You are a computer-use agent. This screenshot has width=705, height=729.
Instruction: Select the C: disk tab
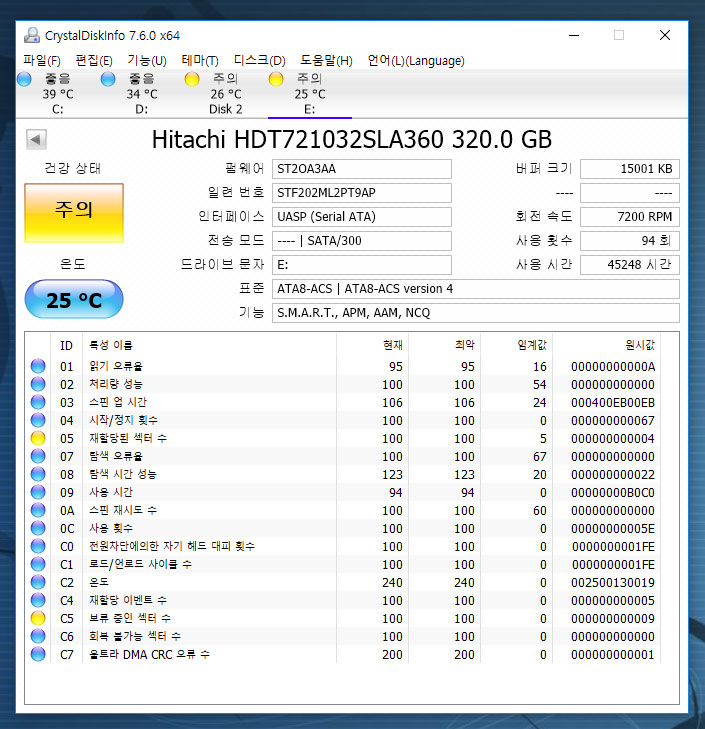pos(58,94)
